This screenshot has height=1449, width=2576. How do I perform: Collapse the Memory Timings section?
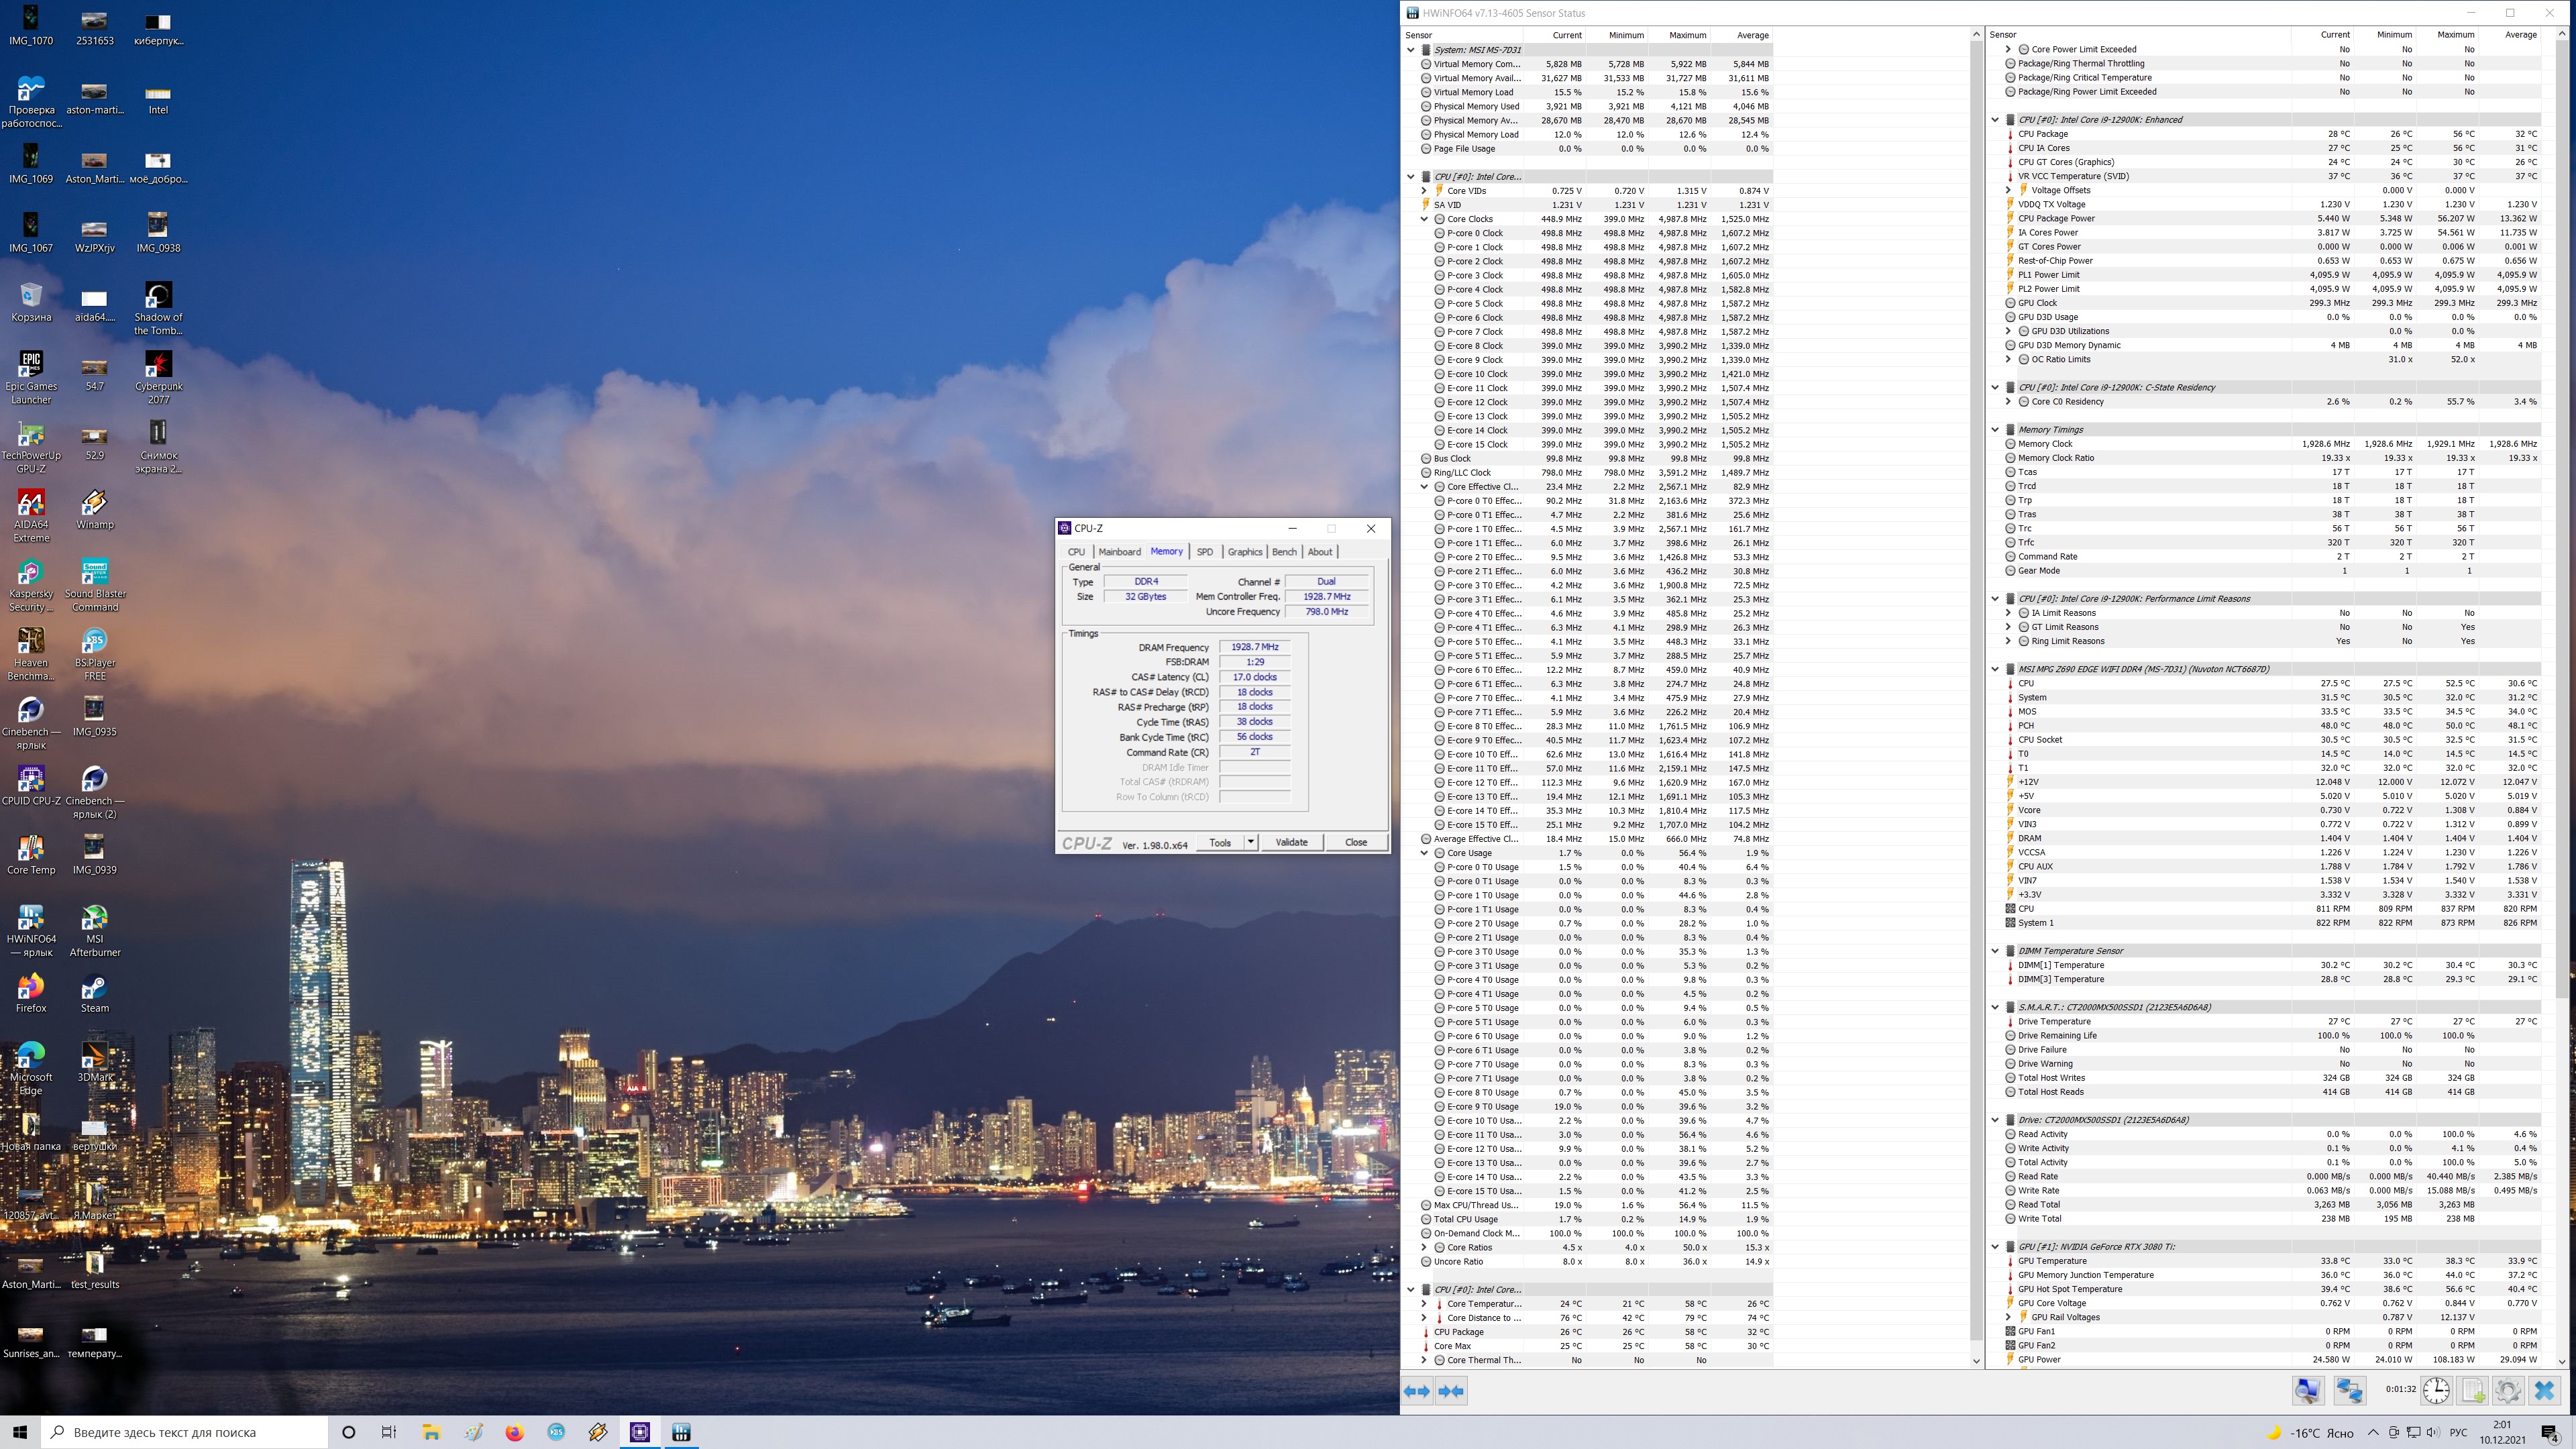click(x=1995, y=430)
